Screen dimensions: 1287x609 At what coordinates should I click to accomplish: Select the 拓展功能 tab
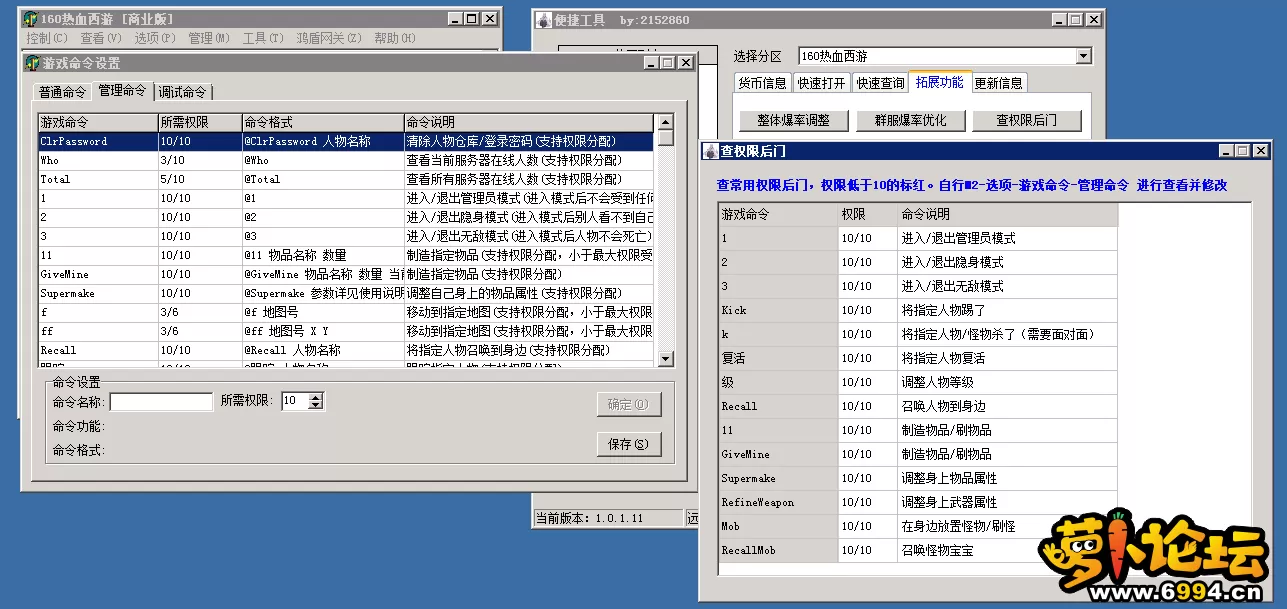(940, 82)
